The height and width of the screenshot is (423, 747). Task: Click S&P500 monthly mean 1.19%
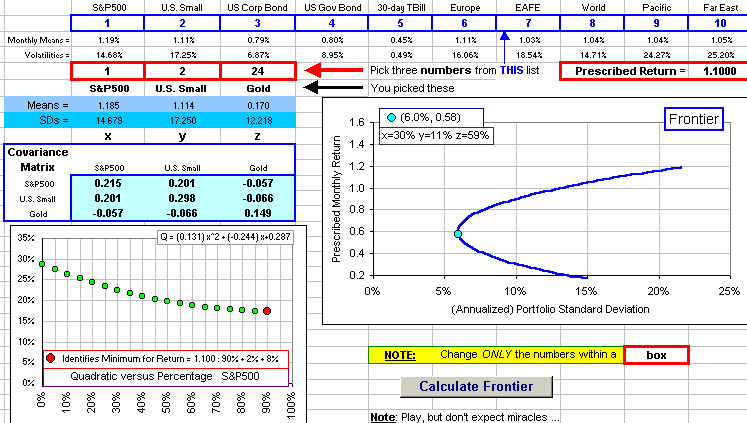tap(110, 40)
